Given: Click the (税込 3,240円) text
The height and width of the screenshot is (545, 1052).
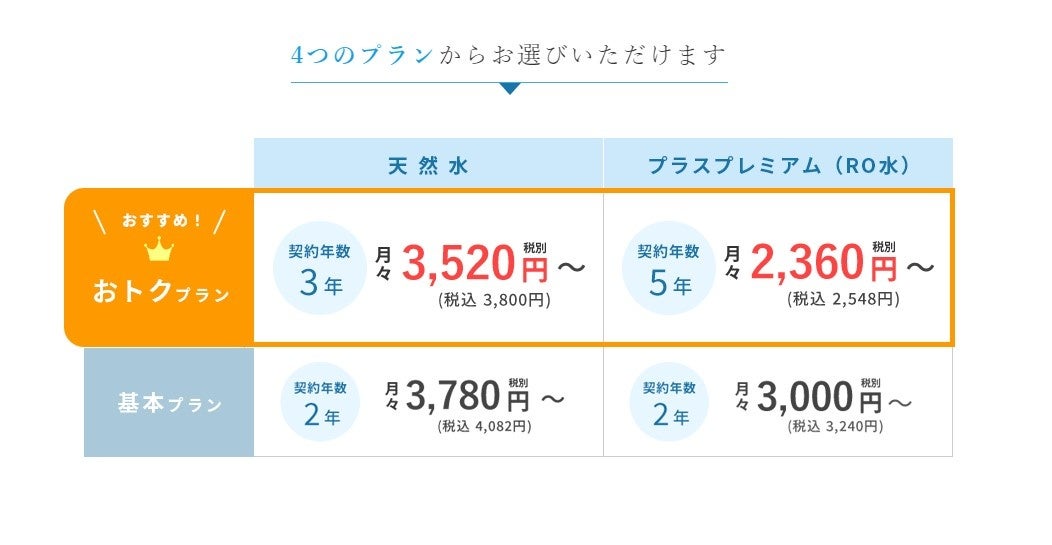Looking at the screenshot, I should (x=835, y=426).
